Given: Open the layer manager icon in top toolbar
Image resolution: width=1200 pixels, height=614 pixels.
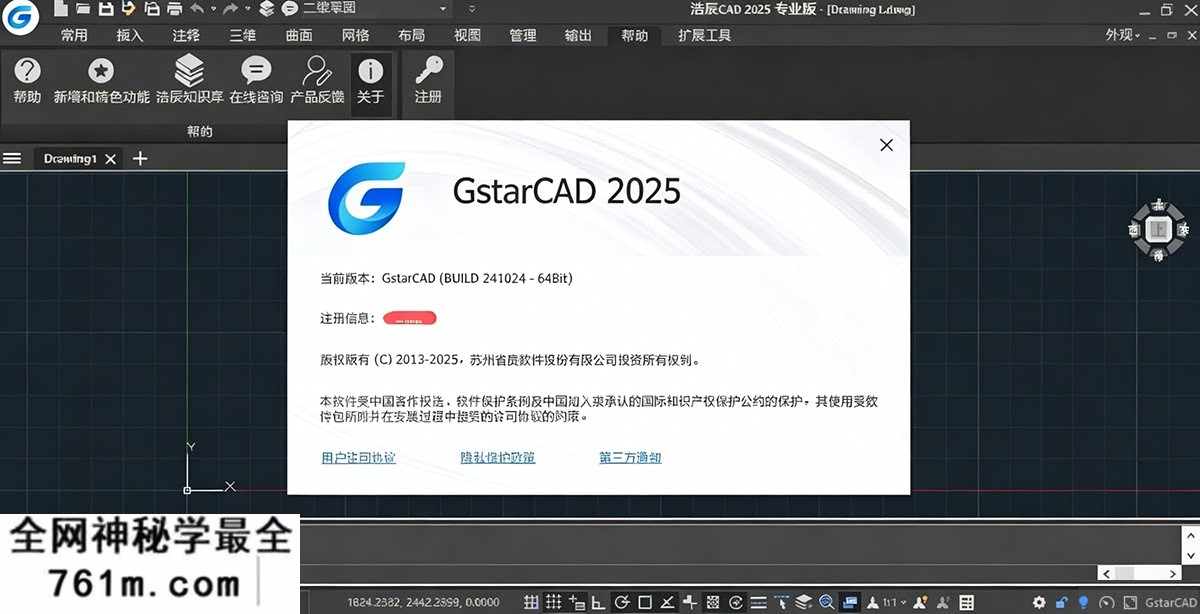Looking at the screenshot, I should pos(267,9).
